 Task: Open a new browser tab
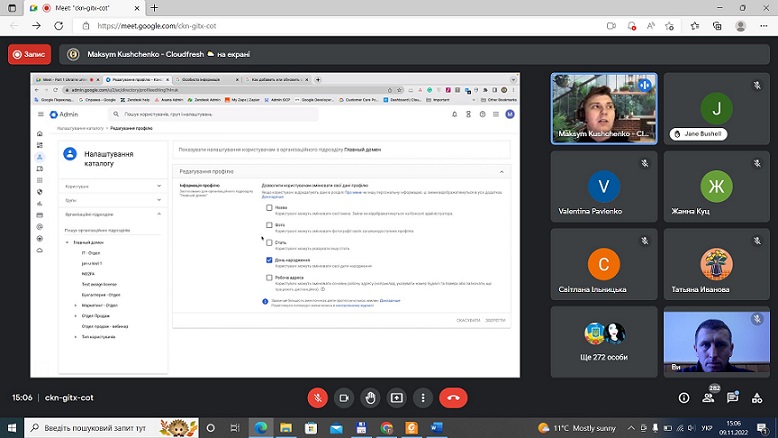154,8
